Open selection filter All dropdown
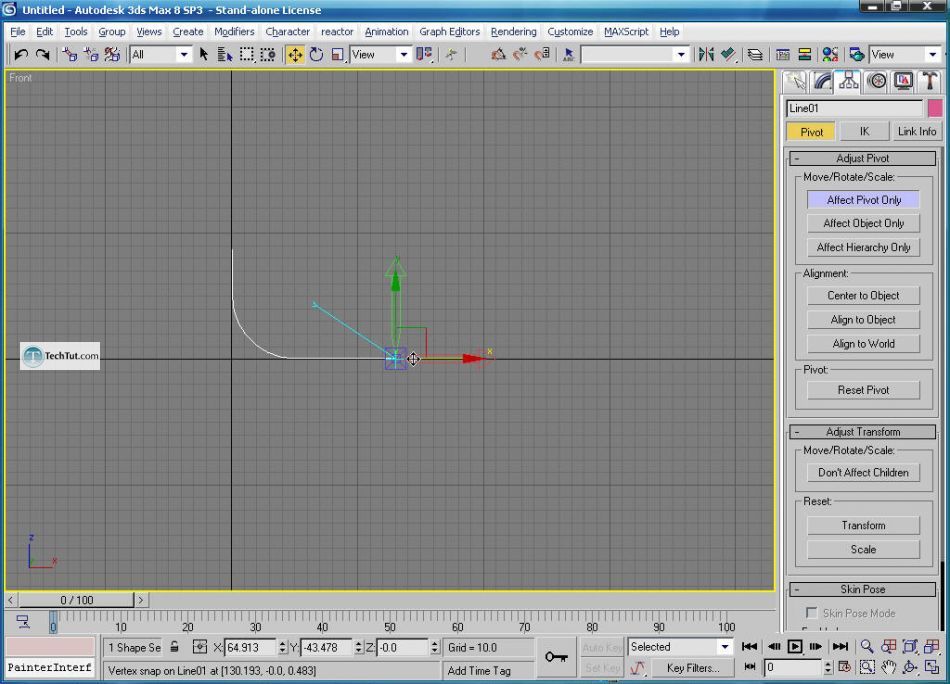 click(x=184, y=55)
